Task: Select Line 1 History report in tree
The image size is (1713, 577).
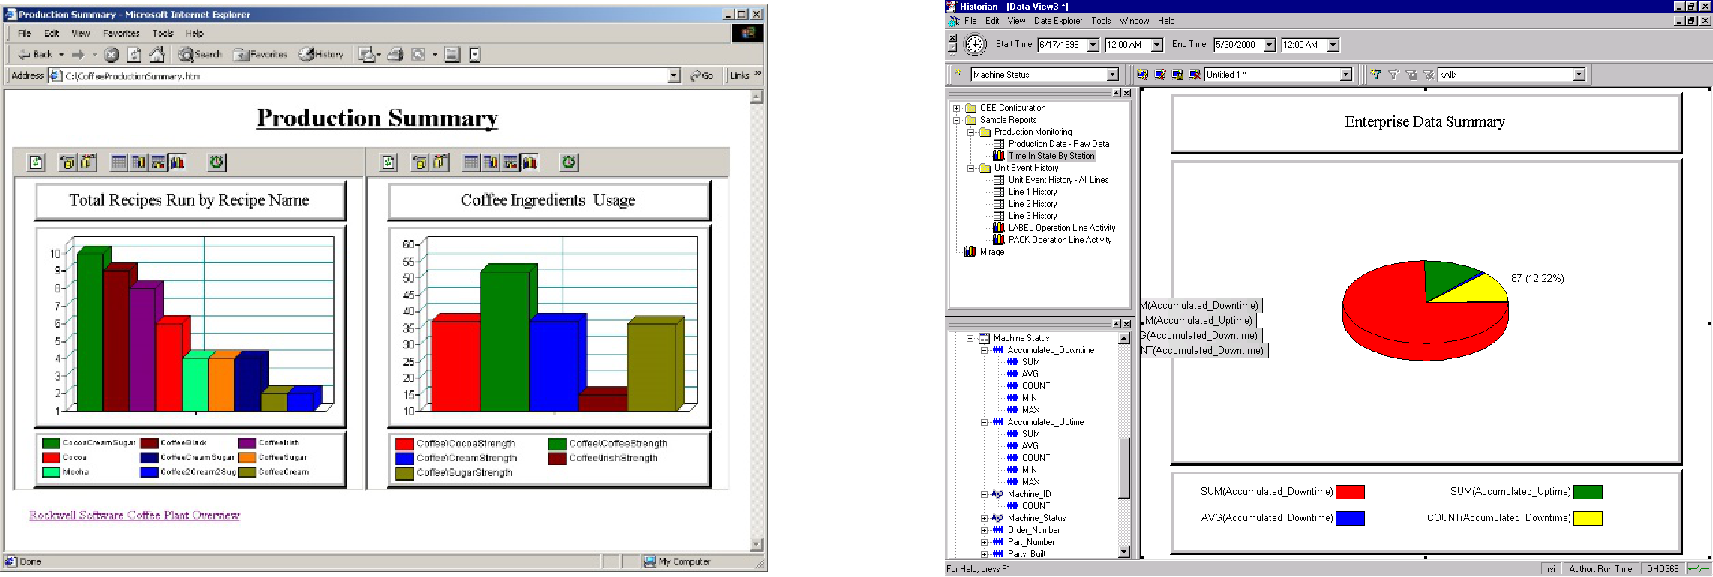Action: pos(1031,192)
